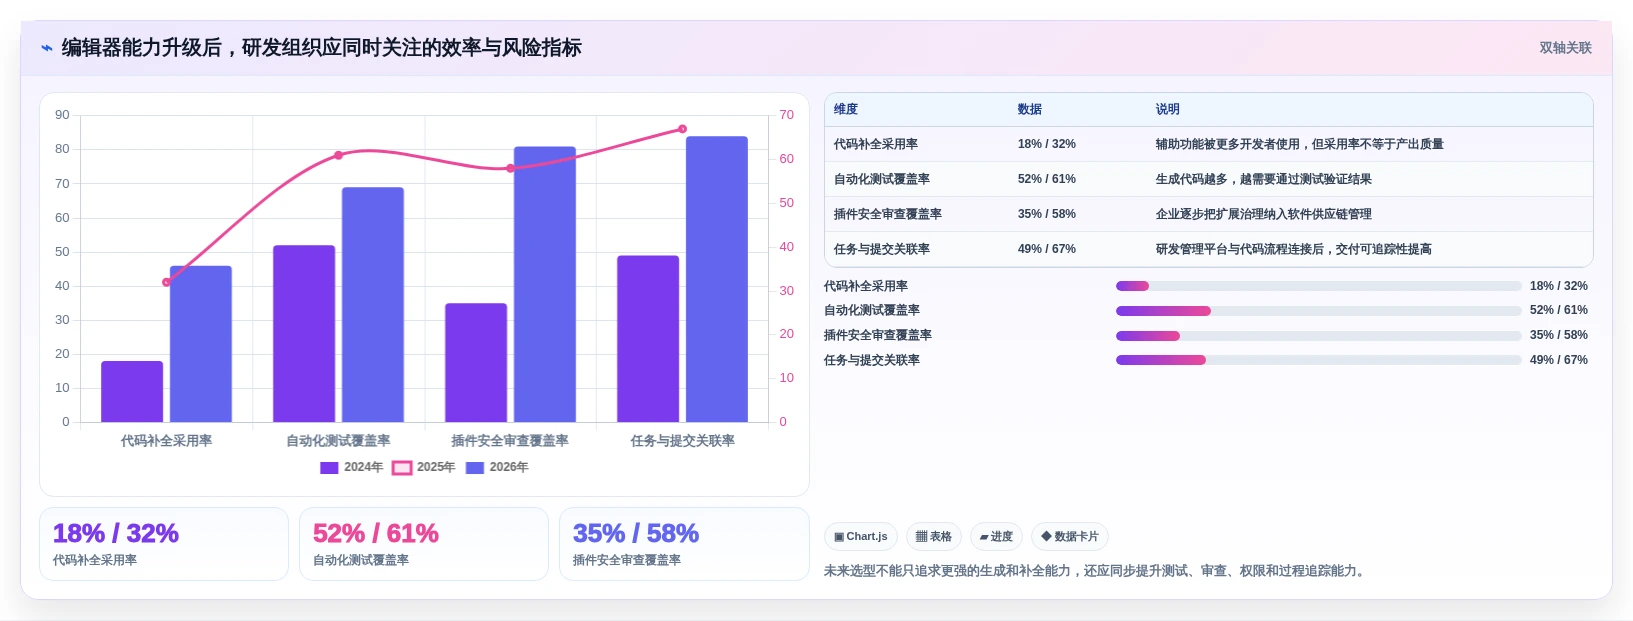
Task: Select table row 任务与提交关联率
Action: (1208, 249)
